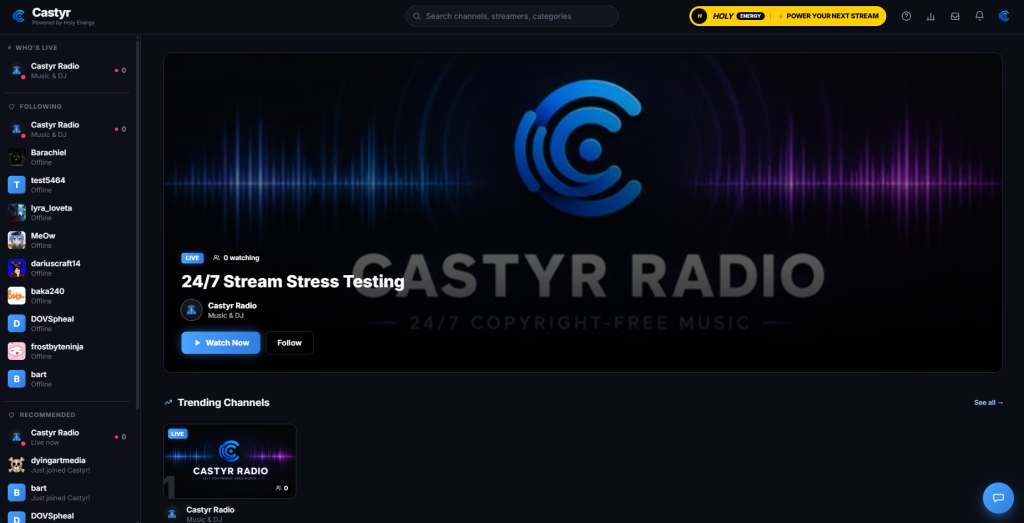The height and width of the screenshot is (523, 1024).
Task: Select dariuscraft14 avatar in Following list
Action: pyautogui.click(x=16, y=268)
